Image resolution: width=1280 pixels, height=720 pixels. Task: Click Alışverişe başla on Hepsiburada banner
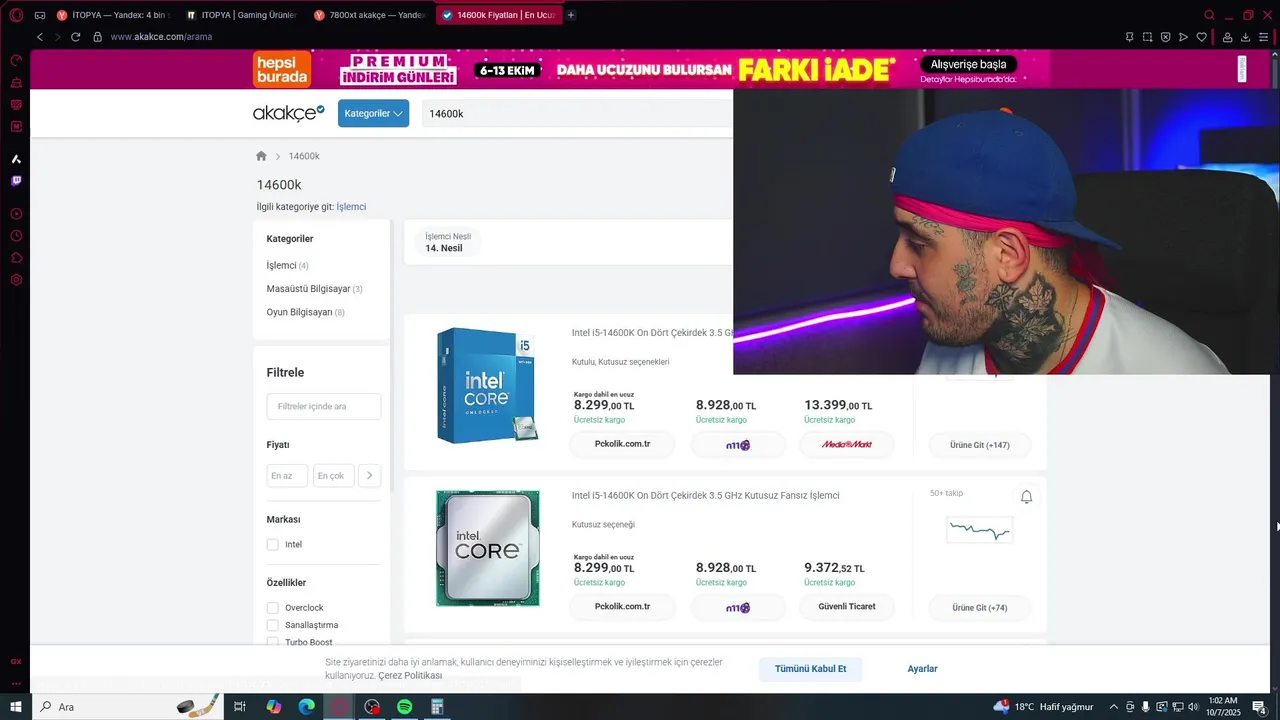click(967, 64)
